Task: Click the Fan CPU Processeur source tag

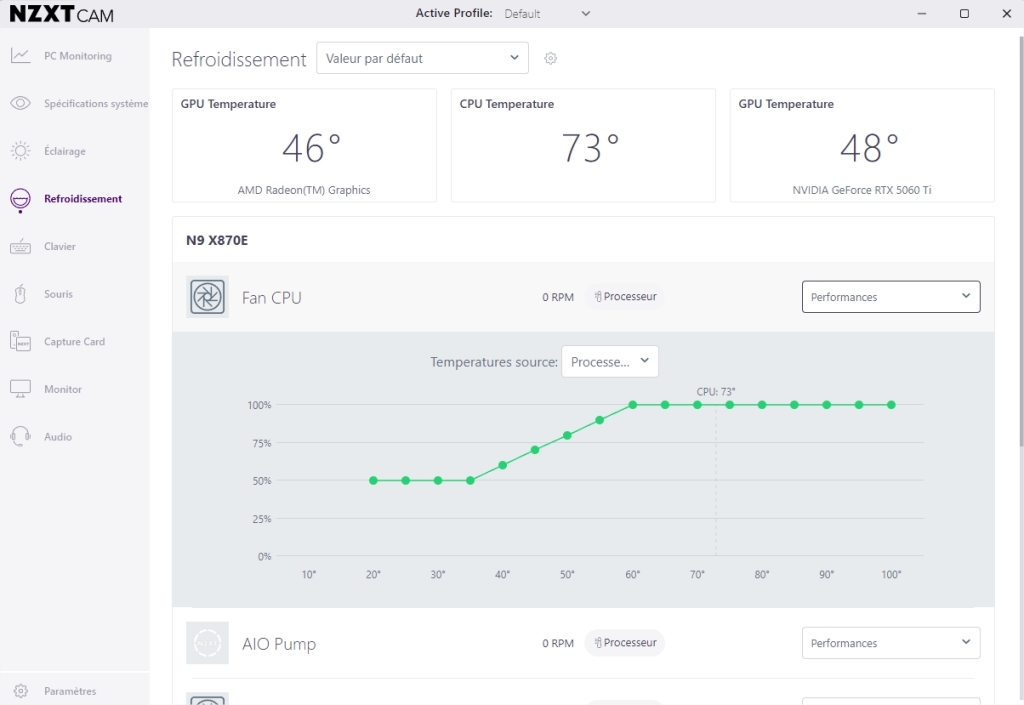Action: pyautogui.click(x=625, y=296)
